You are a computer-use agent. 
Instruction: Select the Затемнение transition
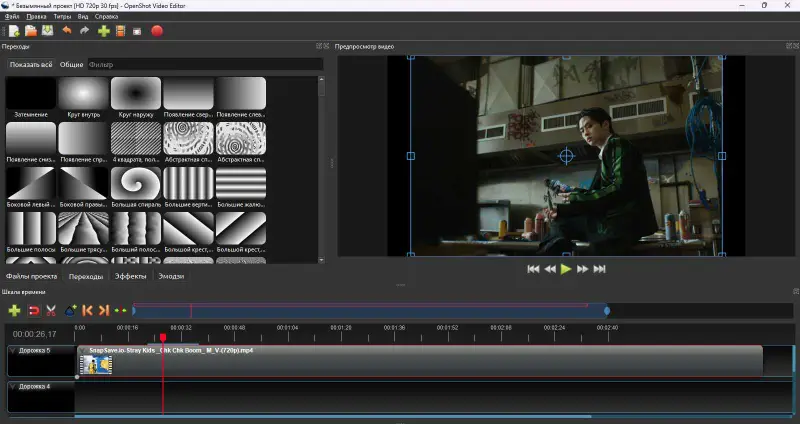click(x=31, y=97)
